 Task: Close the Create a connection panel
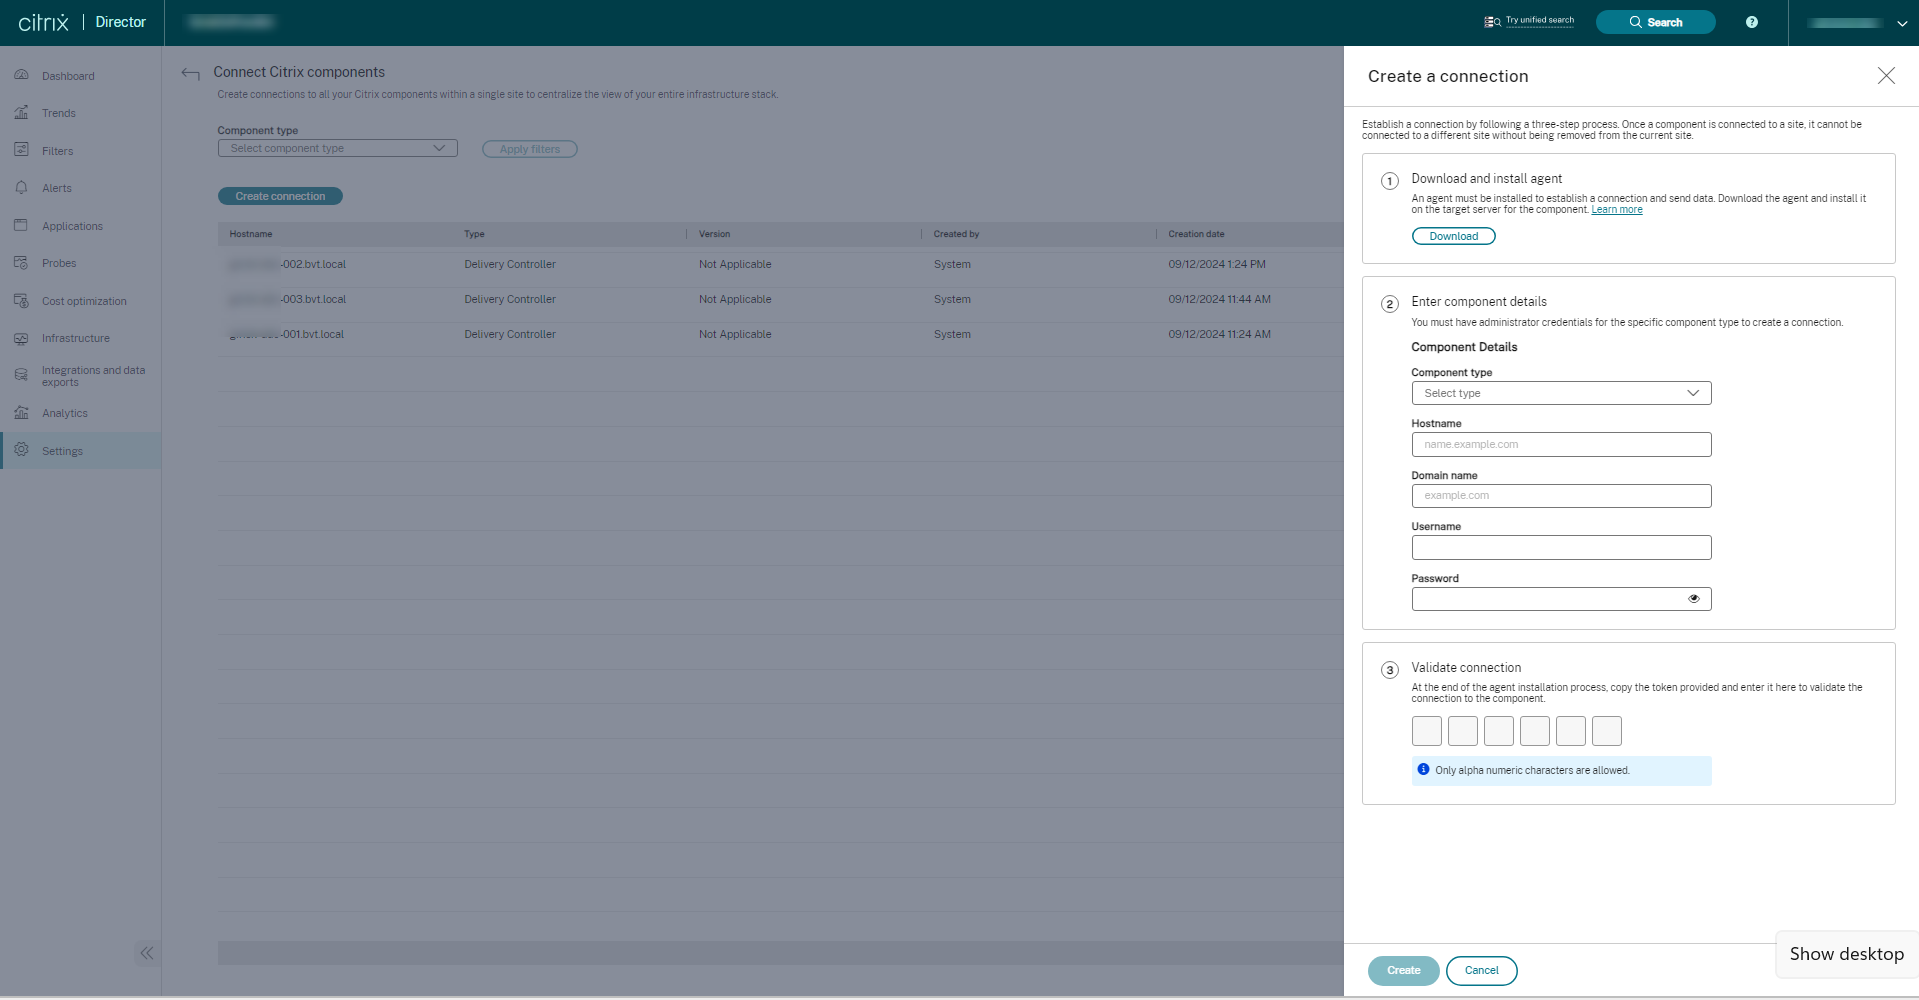pos(1885,76)
